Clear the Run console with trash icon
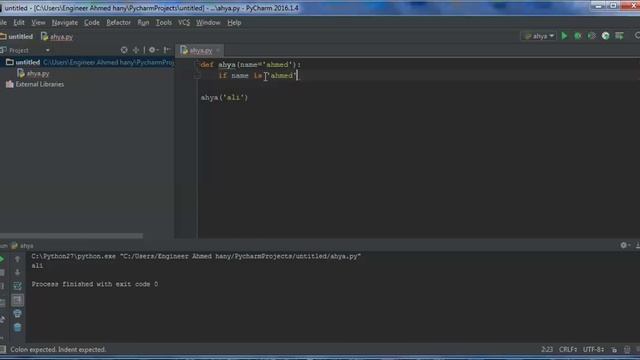 tap(17, 327)
